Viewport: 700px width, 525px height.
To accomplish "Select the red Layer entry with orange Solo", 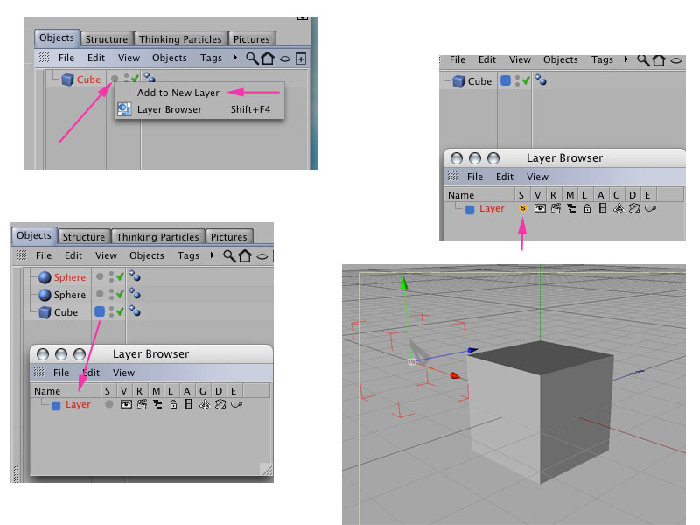I will tap(492, 208).
